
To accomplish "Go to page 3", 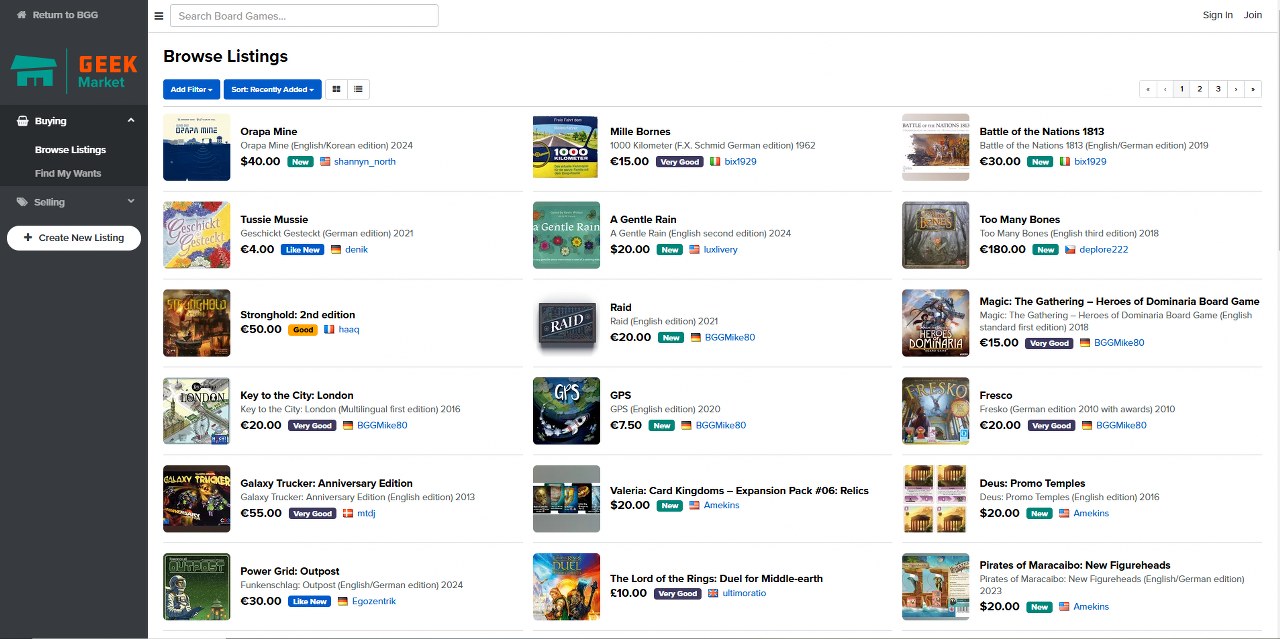I will point(1218,89).
